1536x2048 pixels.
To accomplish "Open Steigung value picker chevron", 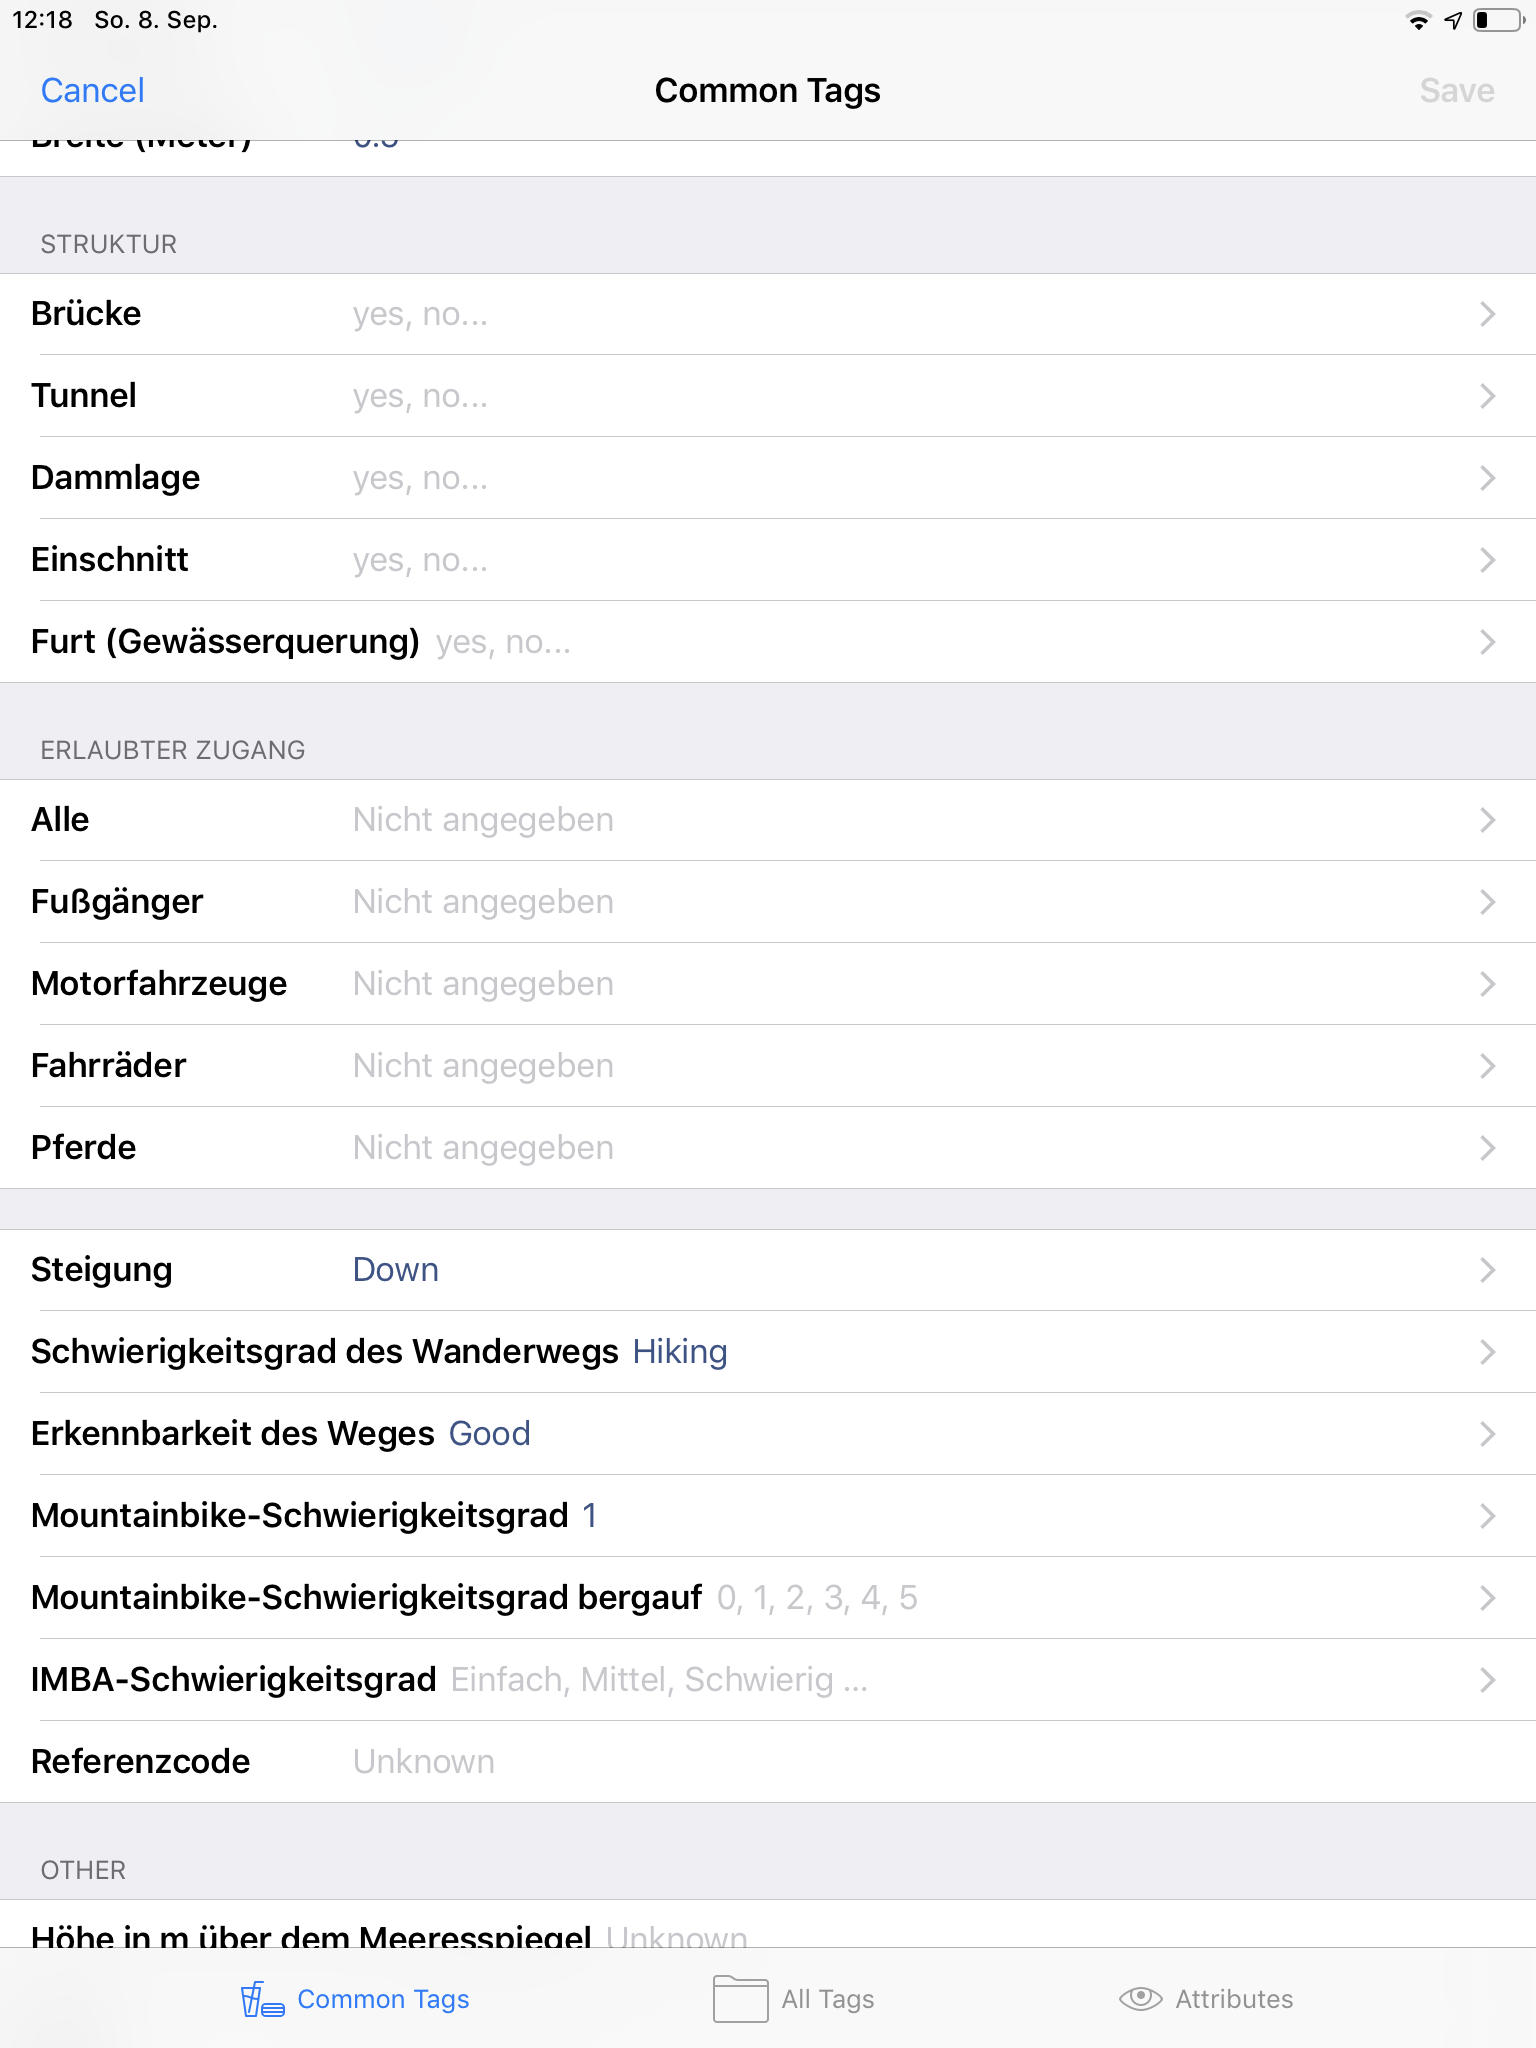I will point(1487,1270).
